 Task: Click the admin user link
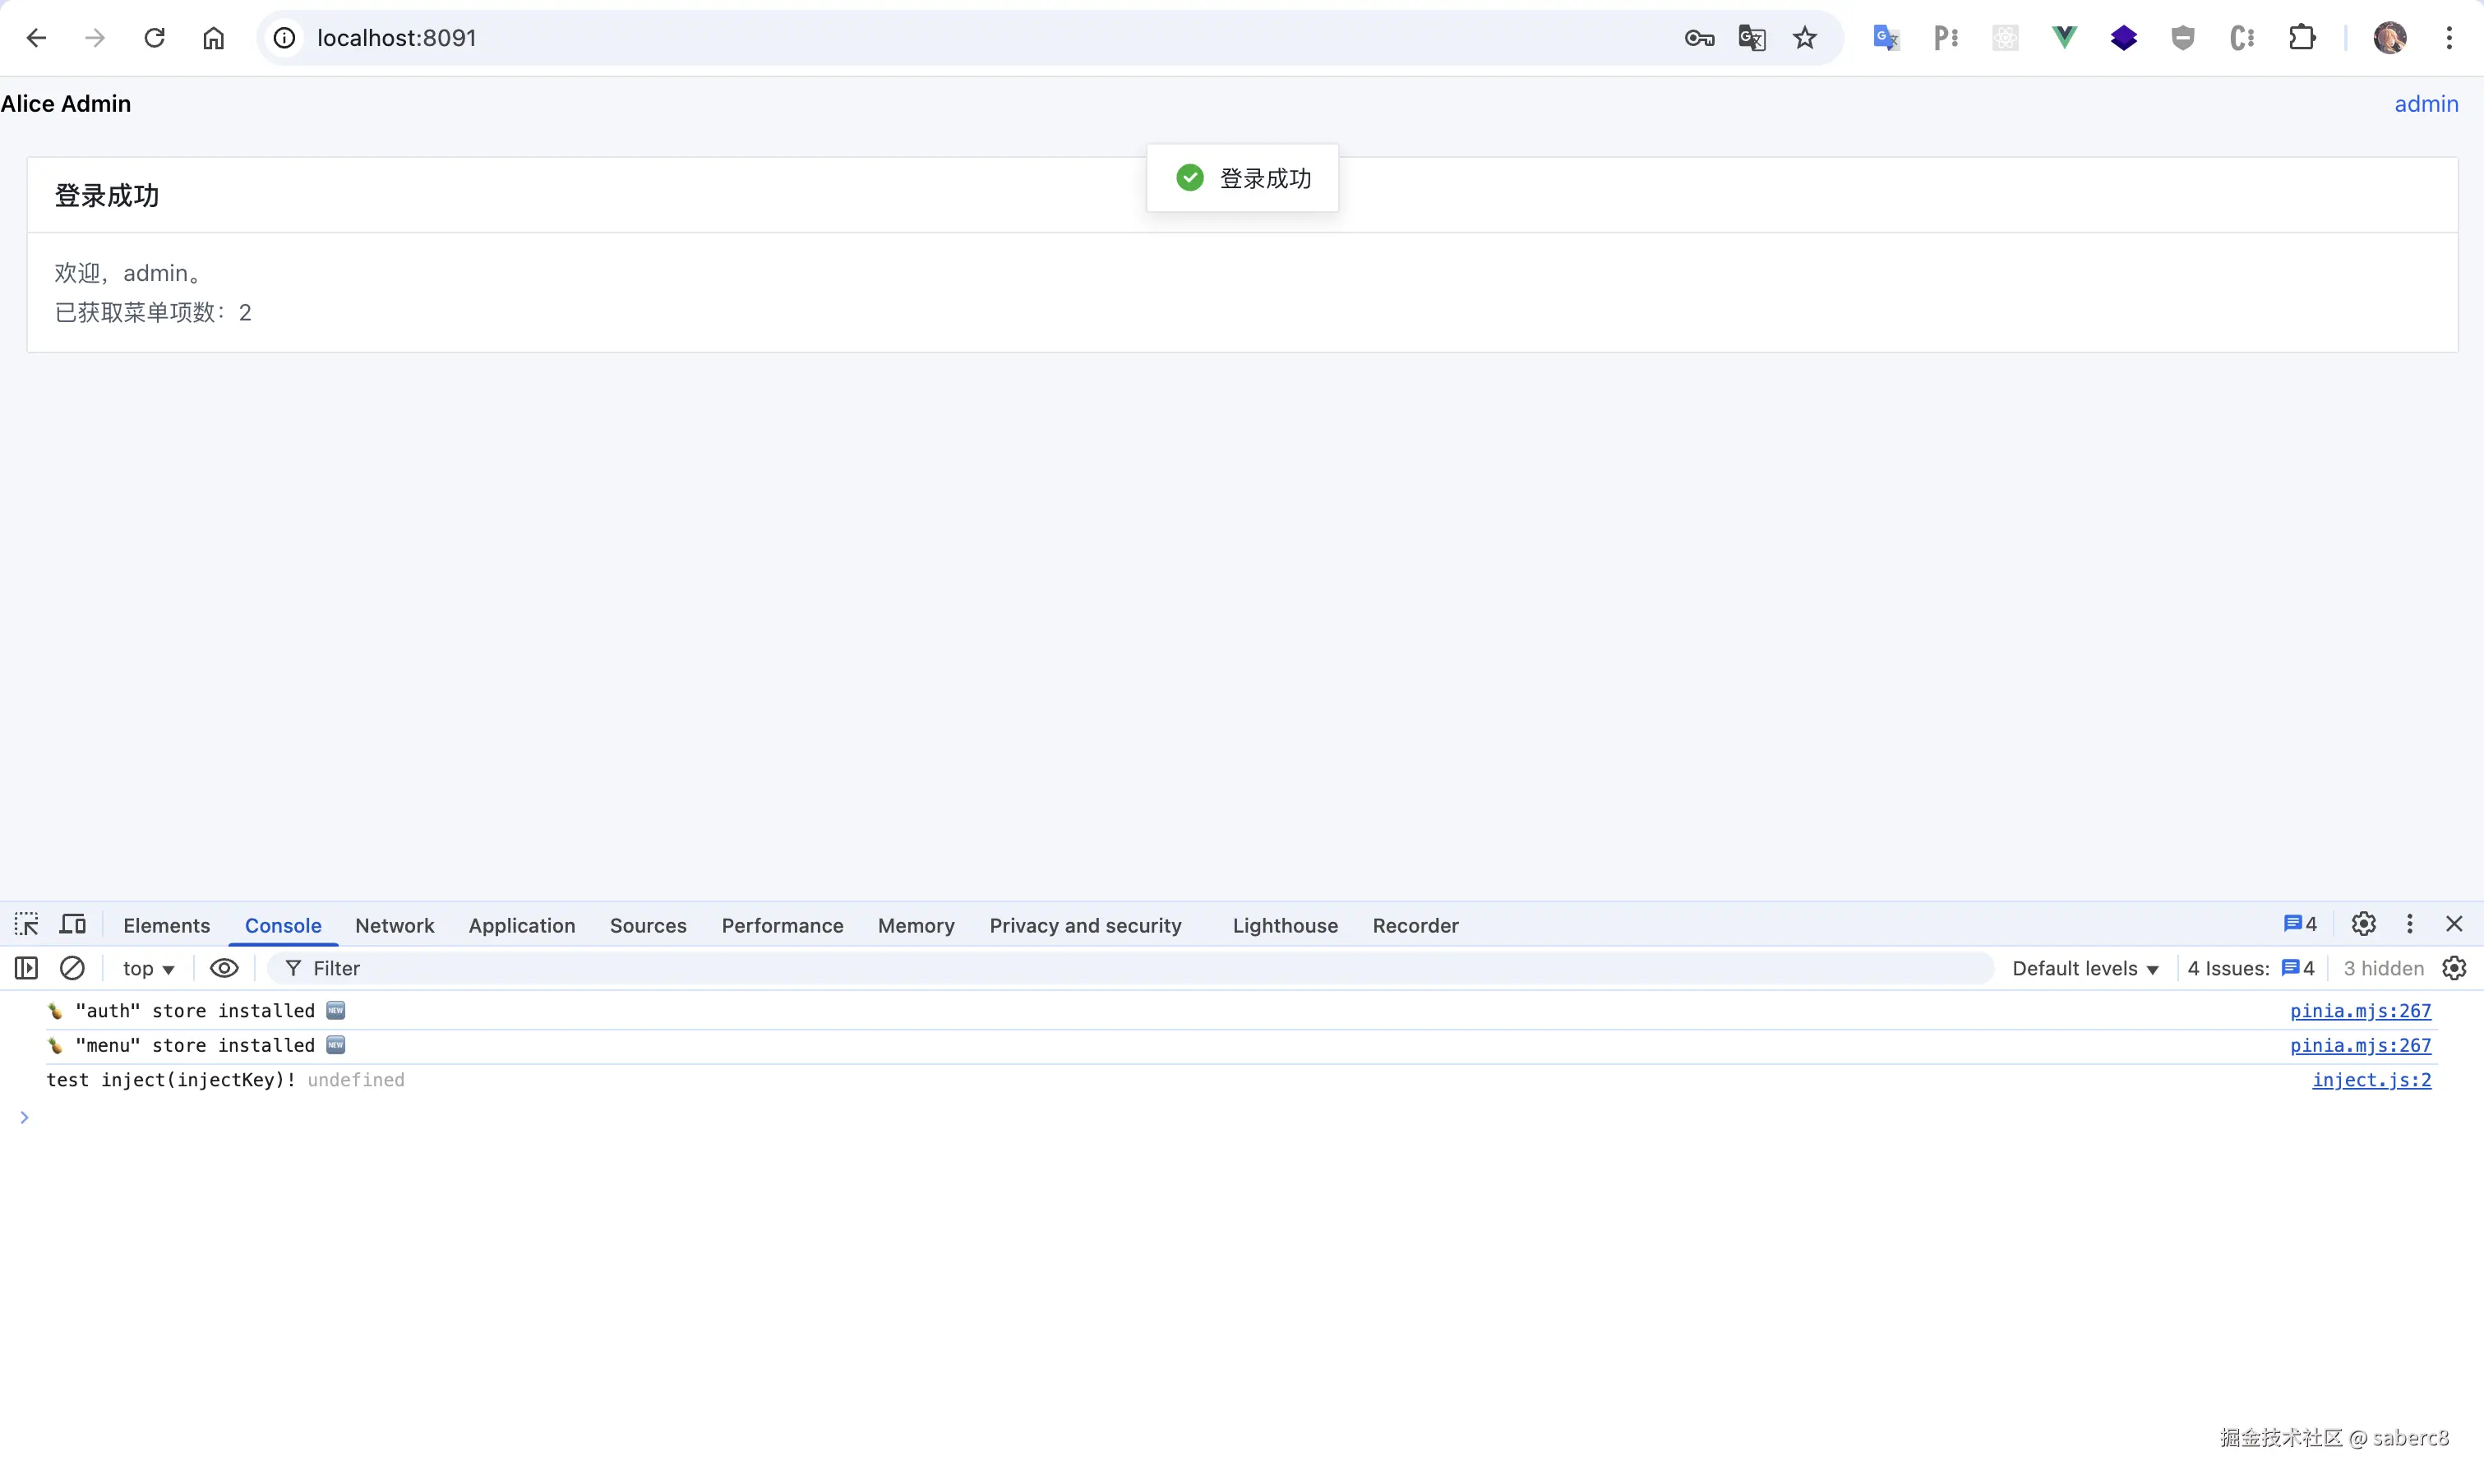pyautogui.click(x=2425, y=104)
